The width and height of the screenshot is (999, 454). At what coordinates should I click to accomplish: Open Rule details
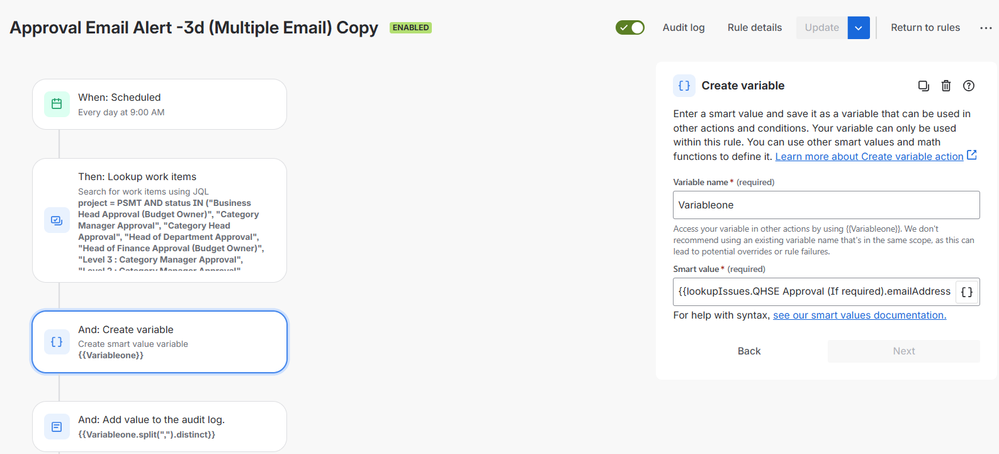pyautogui.click(x=754, y=28)
